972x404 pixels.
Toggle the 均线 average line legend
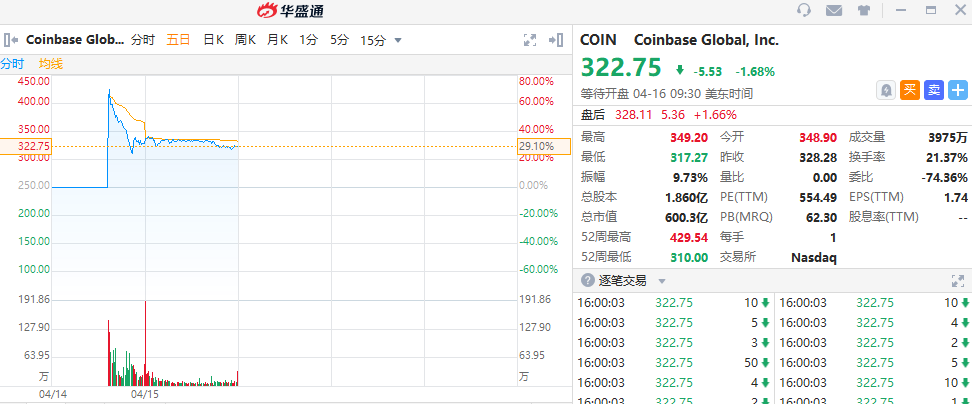point(51,63)
